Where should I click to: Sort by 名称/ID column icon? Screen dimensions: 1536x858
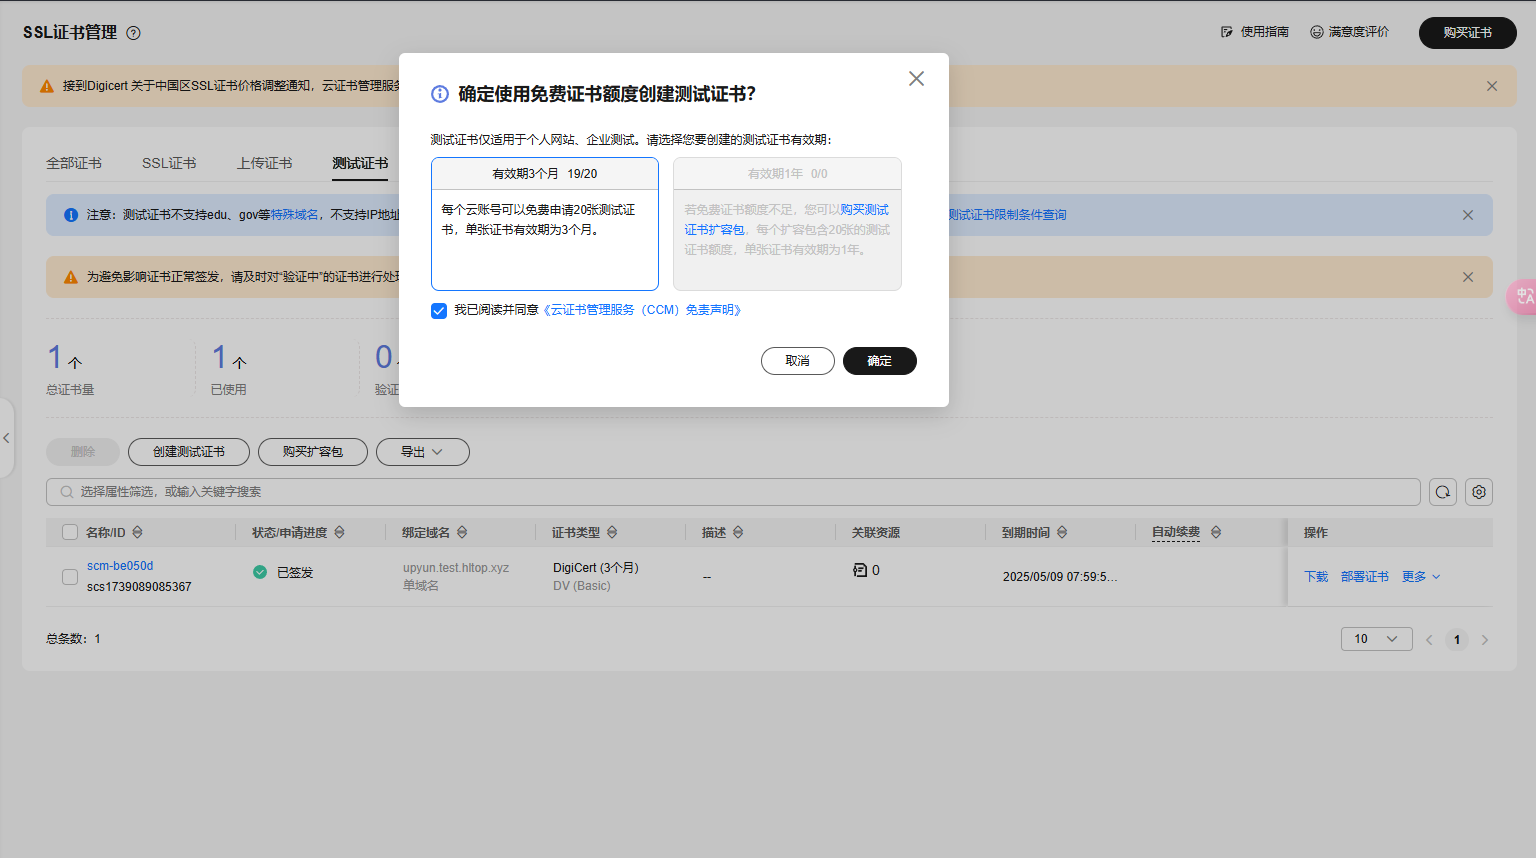[x=138, y=533]
